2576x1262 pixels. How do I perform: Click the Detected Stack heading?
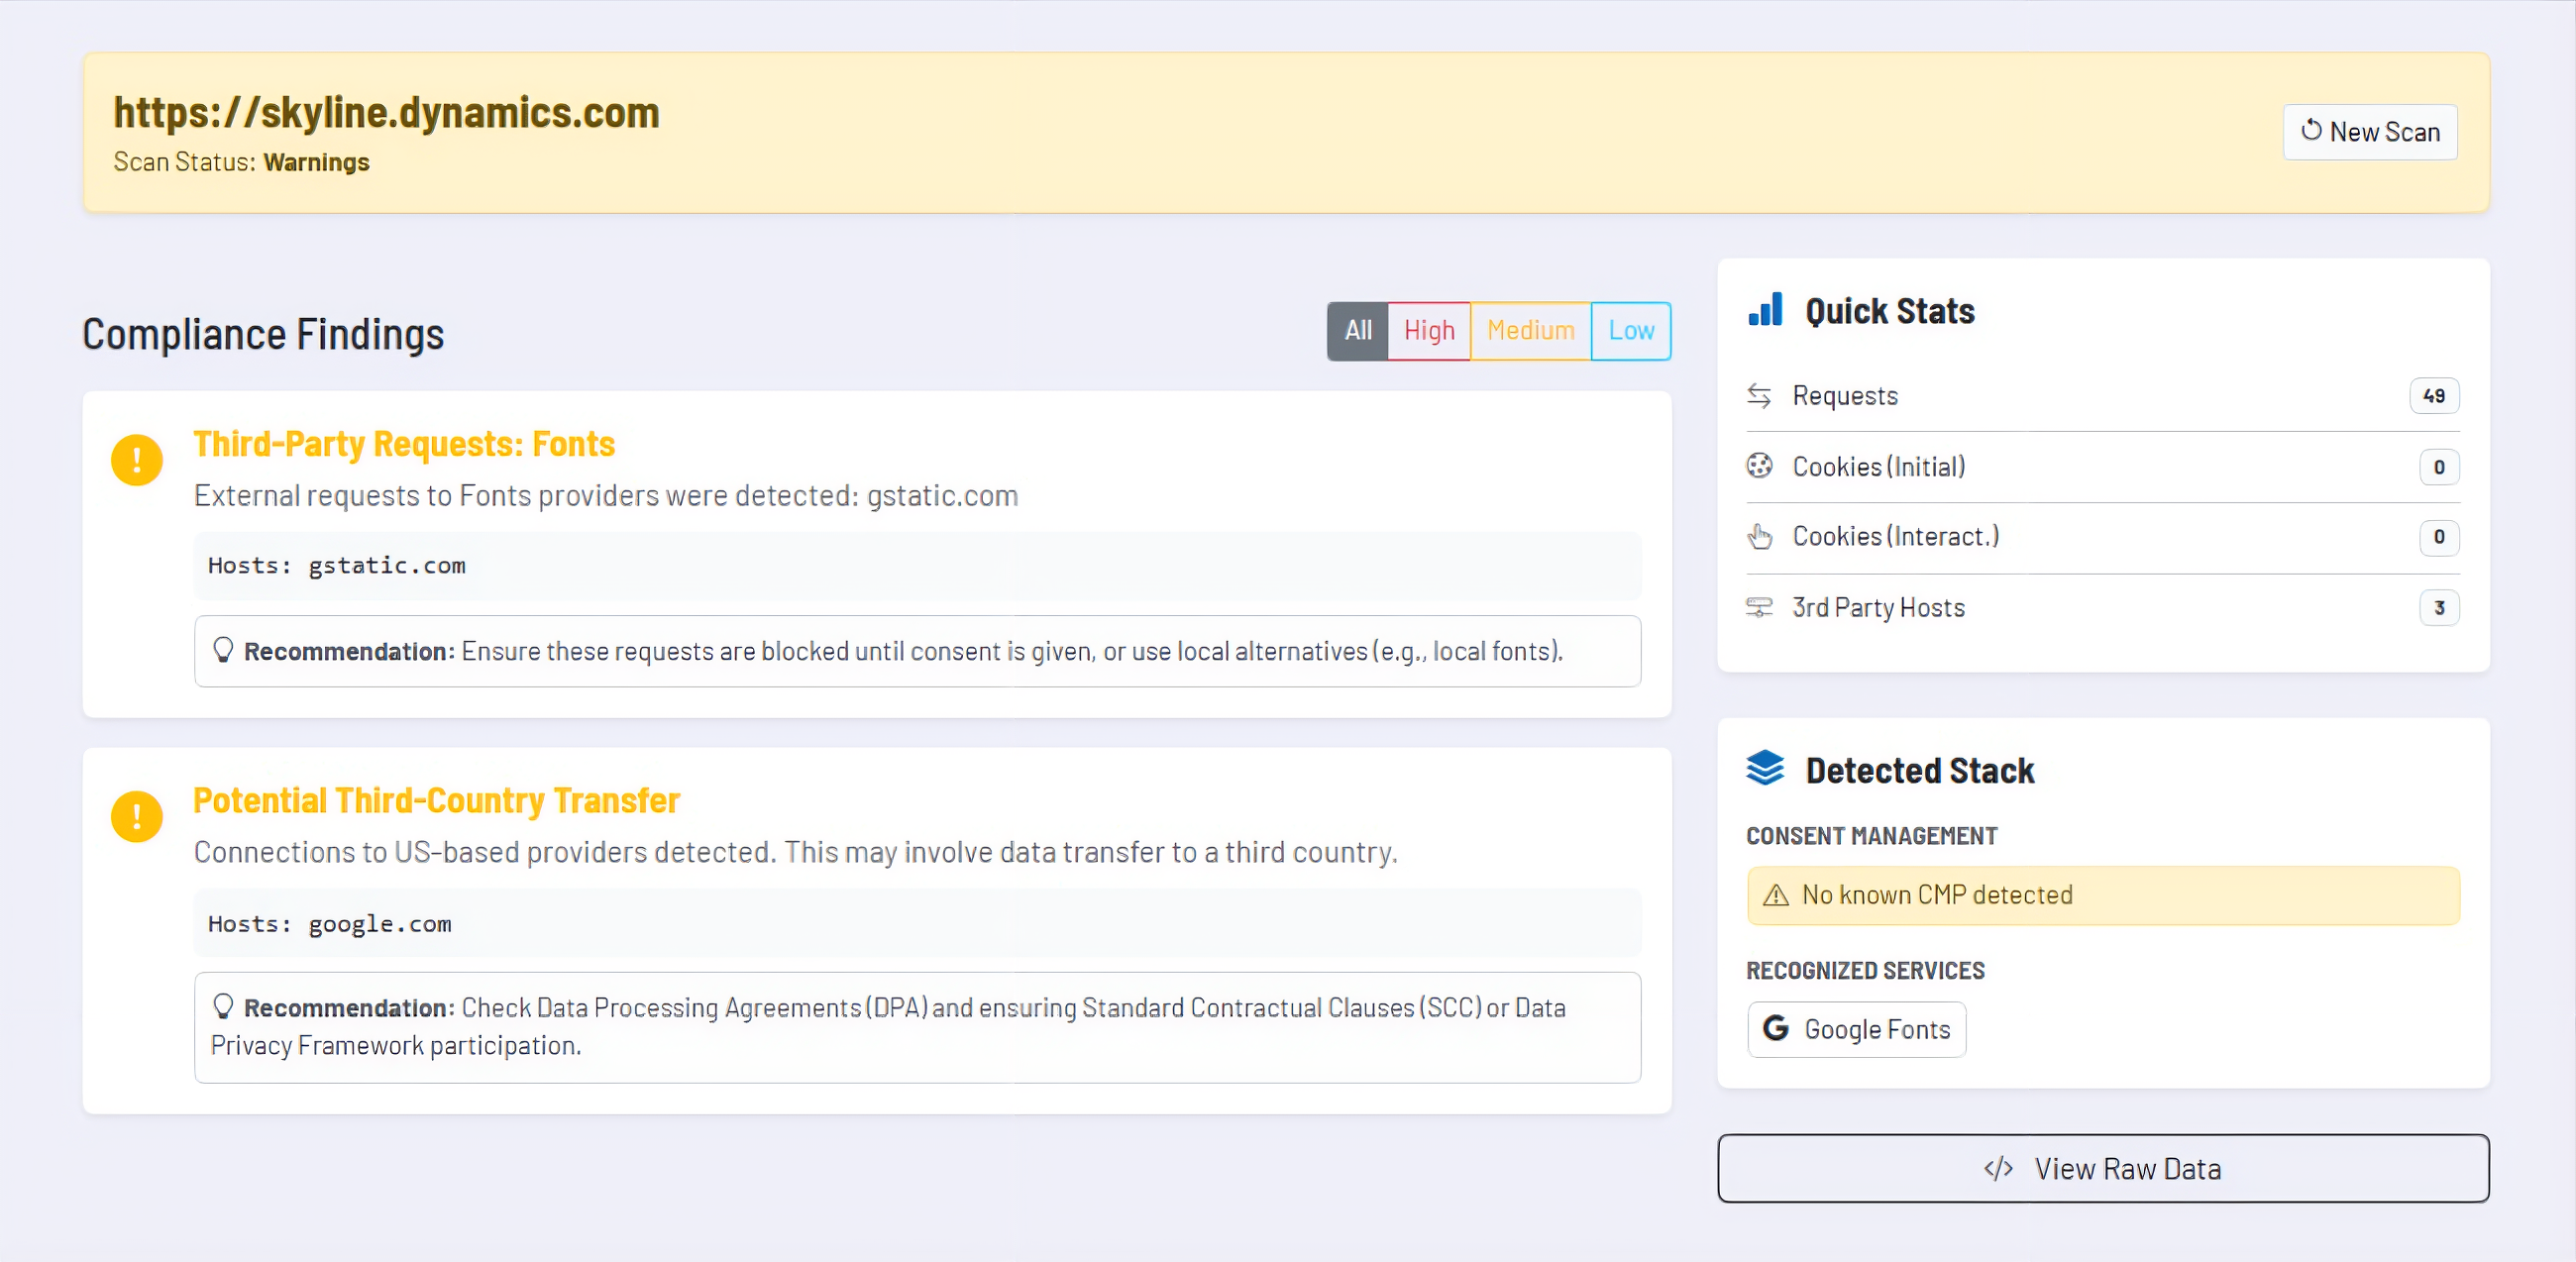(x=1919, y=770)
